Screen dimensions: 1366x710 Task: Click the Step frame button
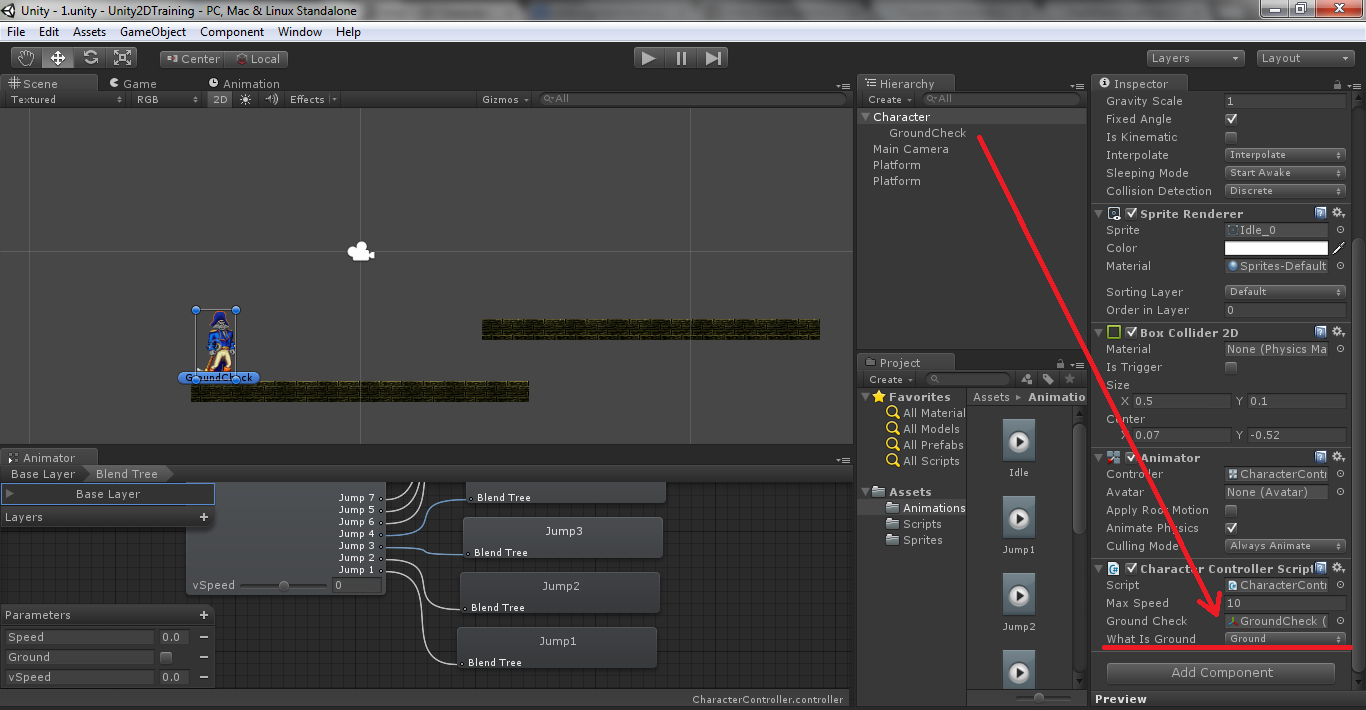tap(712, 58)
